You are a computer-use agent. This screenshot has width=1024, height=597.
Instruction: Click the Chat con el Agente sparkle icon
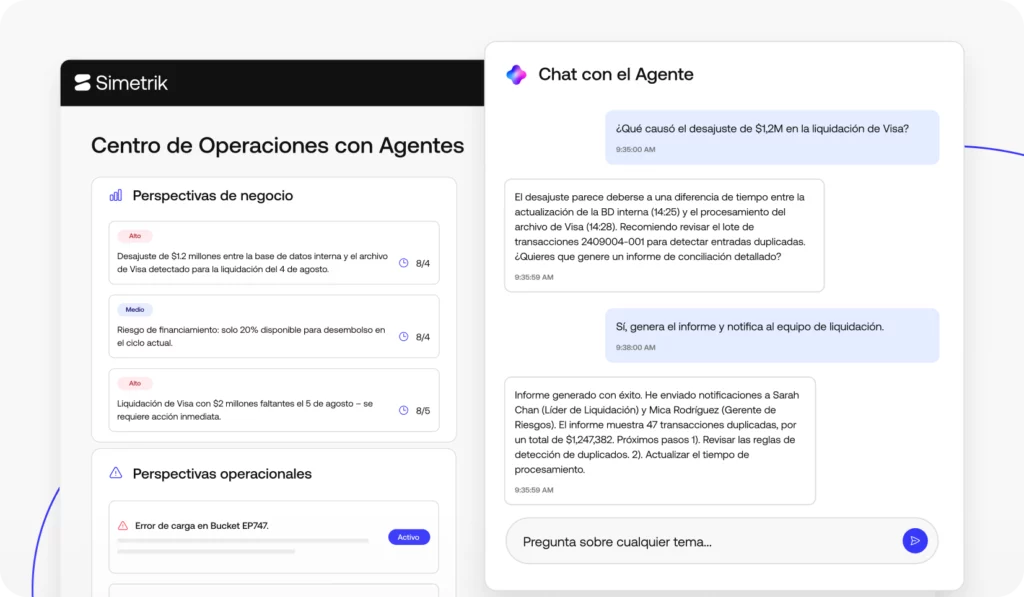point(516,75)
